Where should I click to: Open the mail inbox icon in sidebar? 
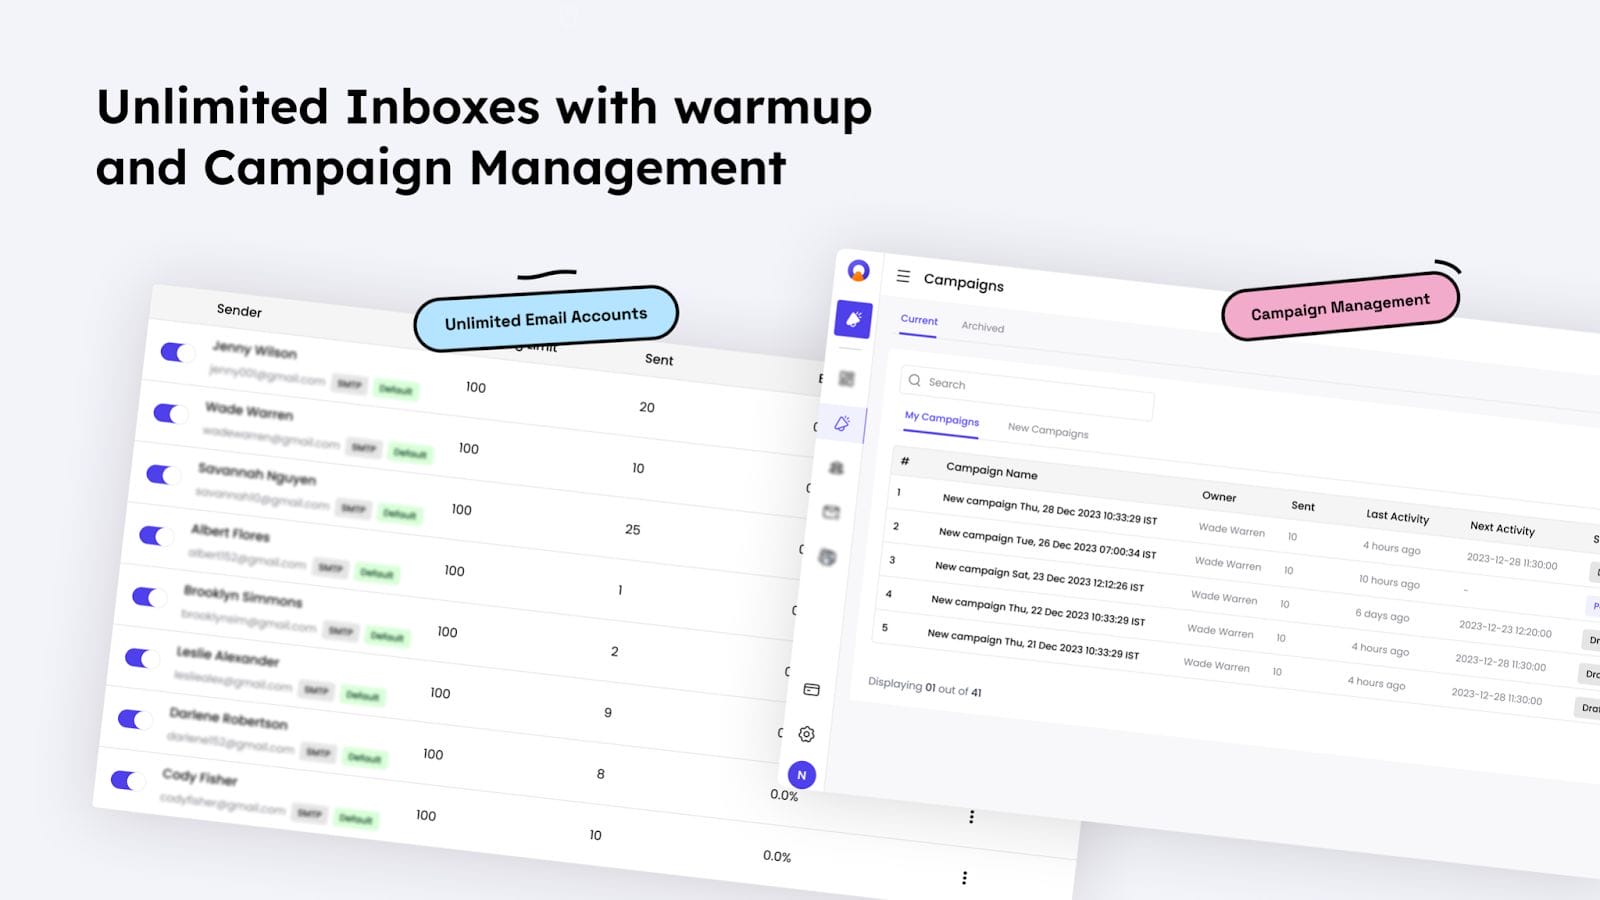[x=831, y=513]
